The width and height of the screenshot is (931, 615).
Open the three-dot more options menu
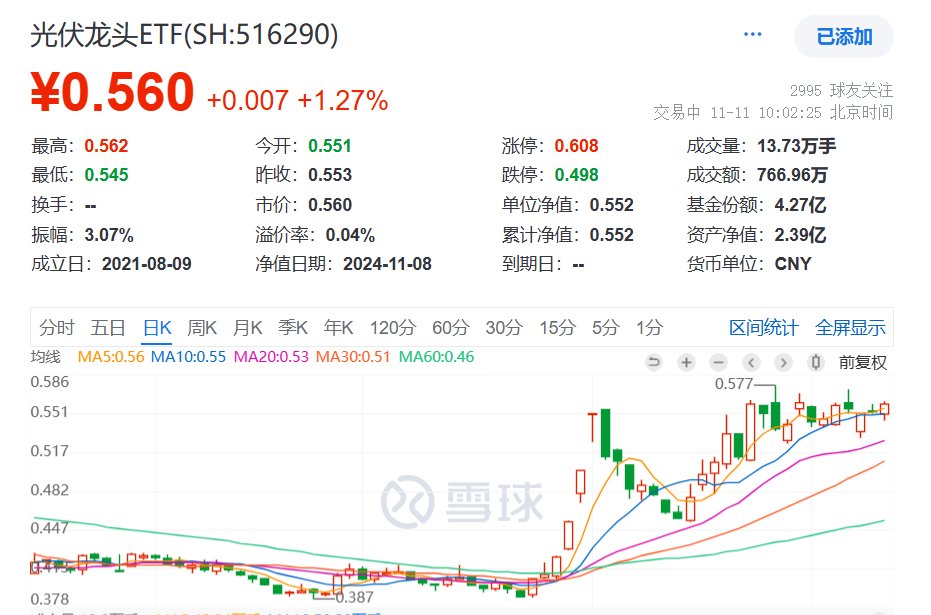pos(752,34)
